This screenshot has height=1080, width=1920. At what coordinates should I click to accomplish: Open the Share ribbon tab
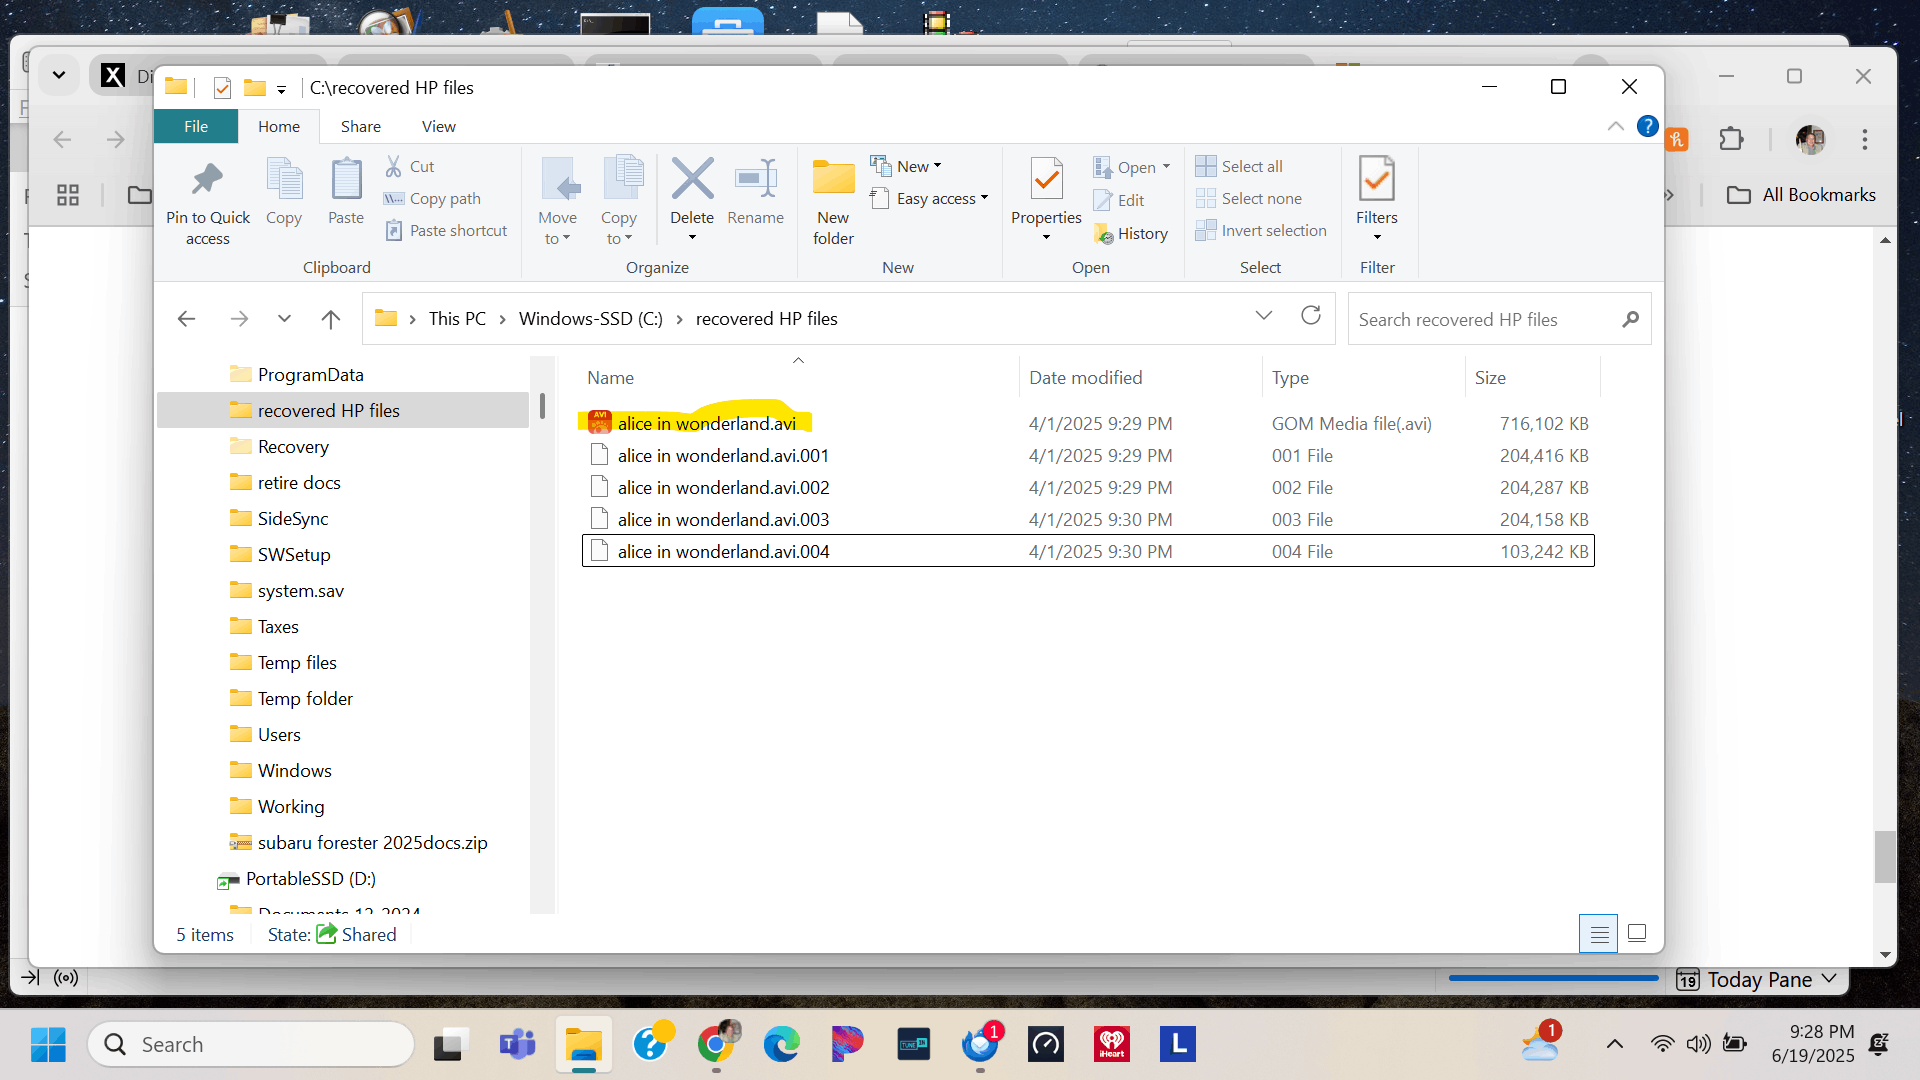click(x=360, y=127)
